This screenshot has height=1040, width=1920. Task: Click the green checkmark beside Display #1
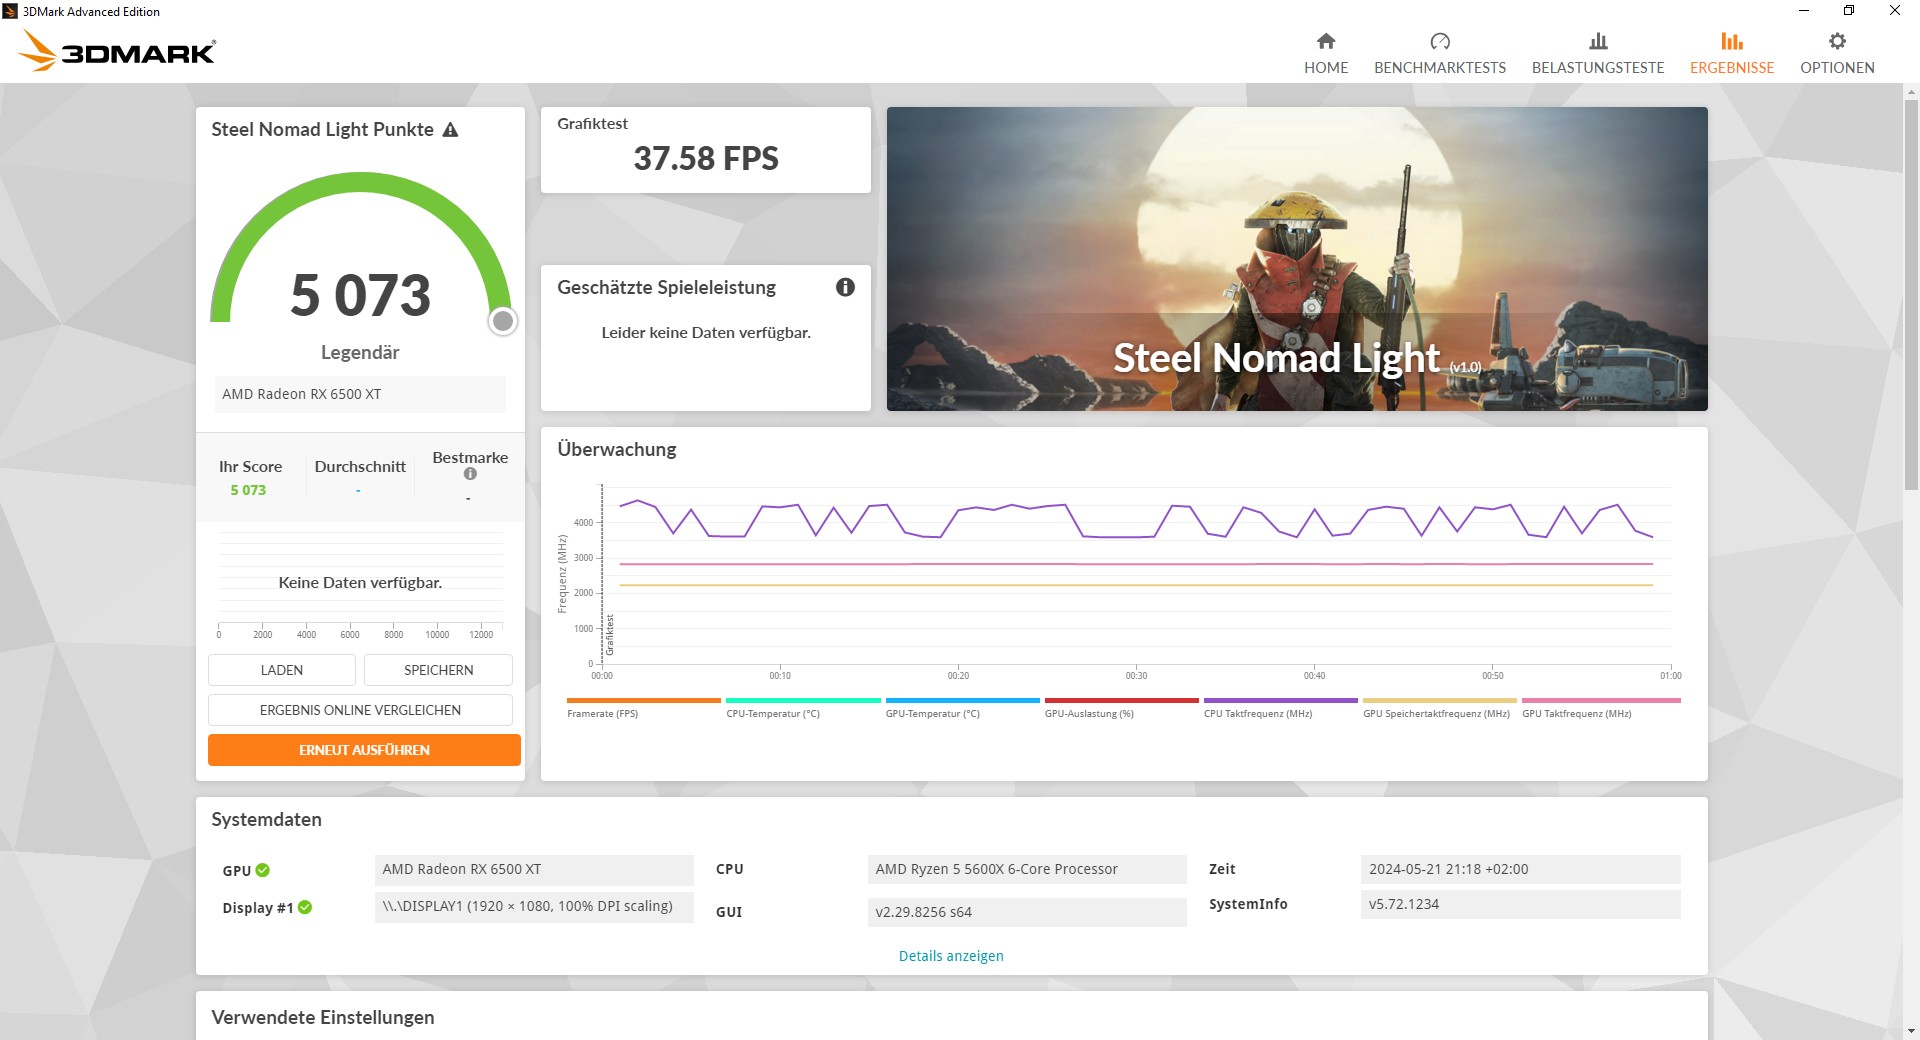(305, 907)
